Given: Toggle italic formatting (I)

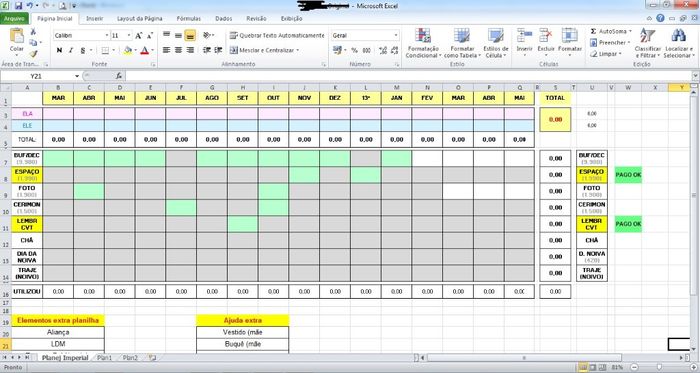Looking at the screenshot, I should coord(71,50).
